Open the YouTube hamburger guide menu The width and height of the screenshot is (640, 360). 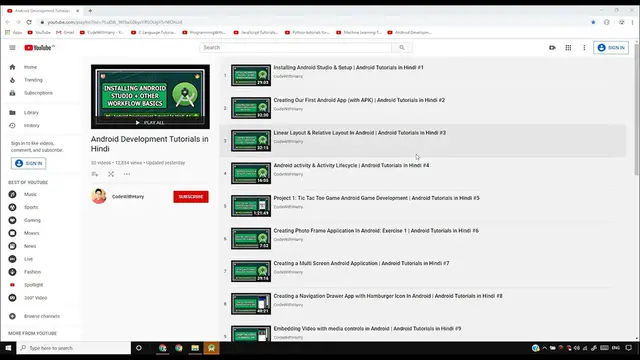[x=12, y=48]
